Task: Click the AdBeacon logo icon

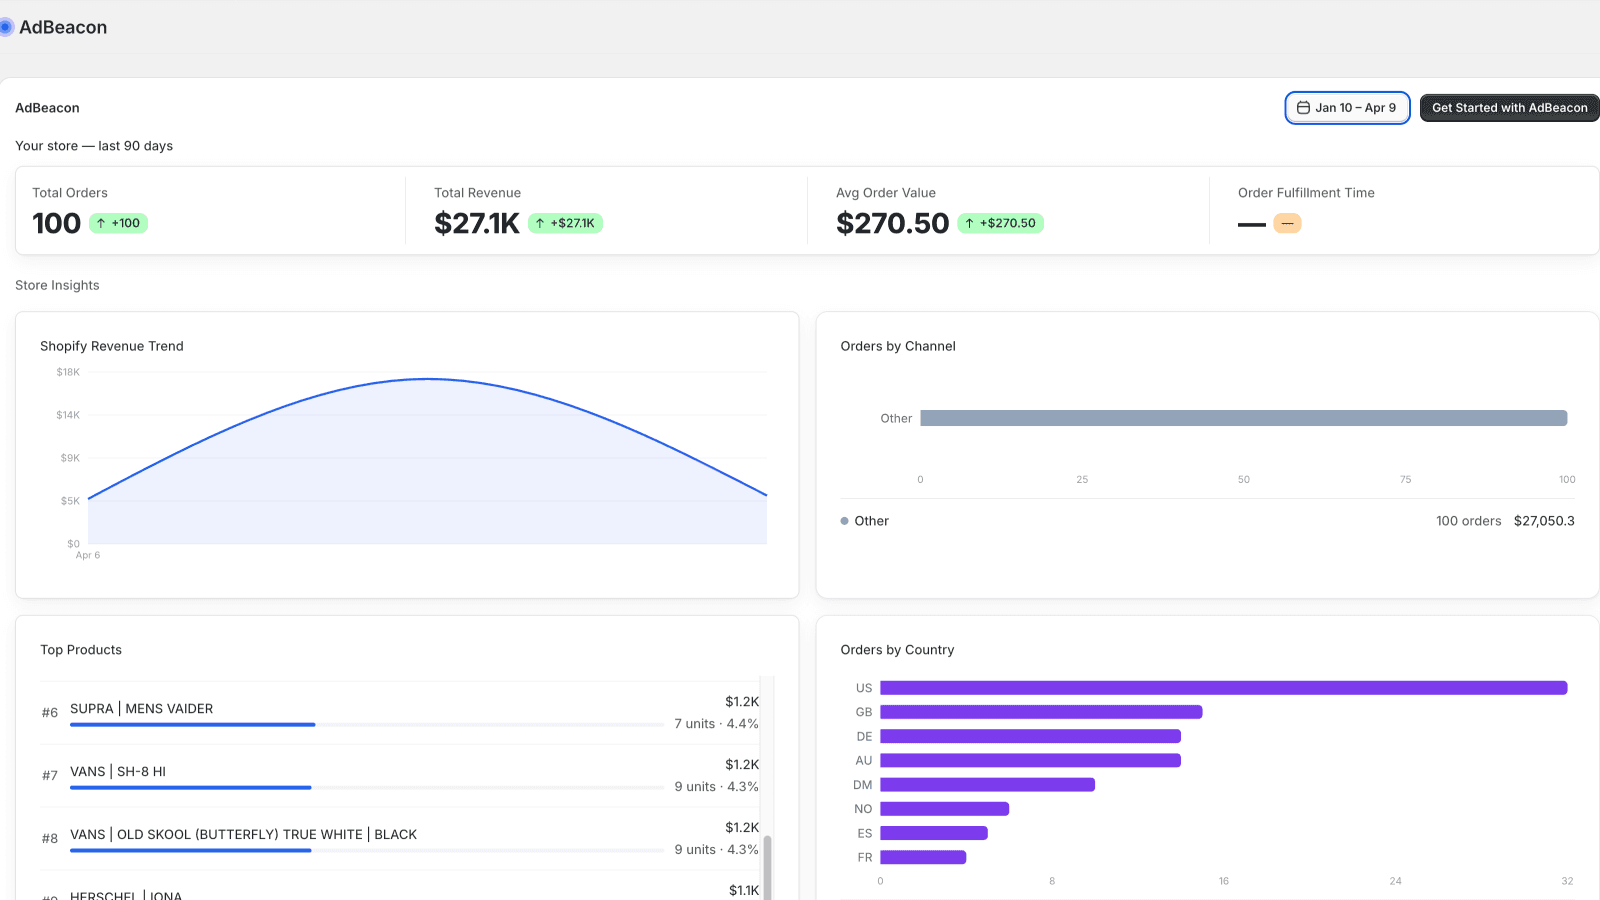Action: (x=6, y=27)
